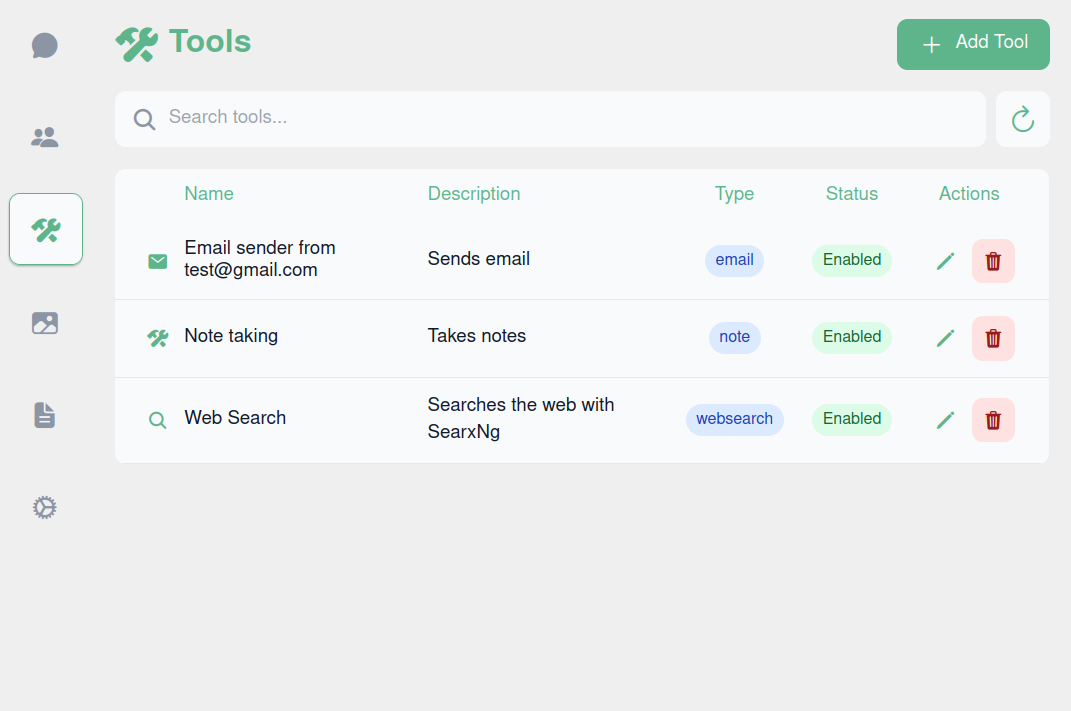Image resolution: width=1071 pixels, height=711 pixels.
Task: Refresh the tools list
Action: click(1022, 120)
